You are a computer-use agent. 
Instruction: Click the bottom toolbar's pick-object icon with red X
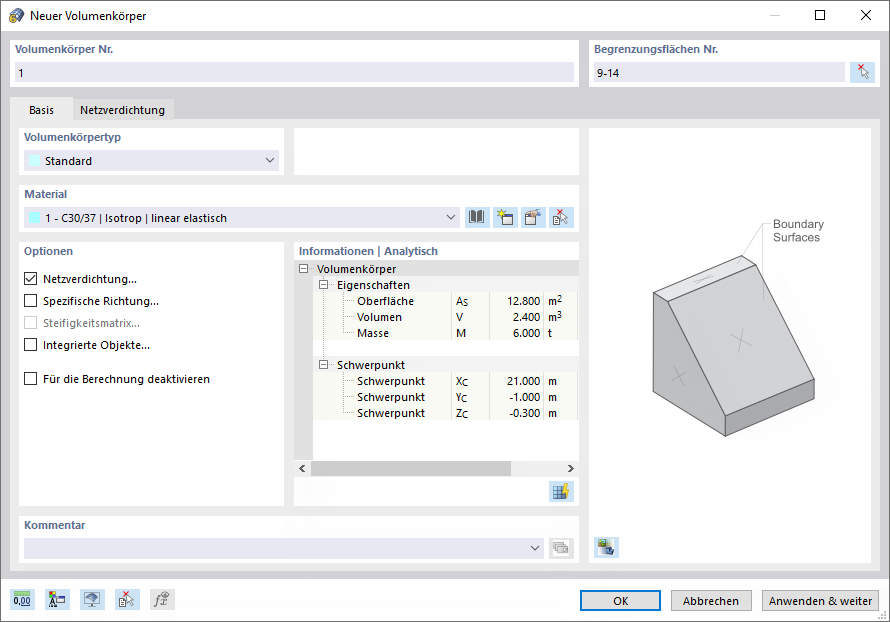coord(127,599)
